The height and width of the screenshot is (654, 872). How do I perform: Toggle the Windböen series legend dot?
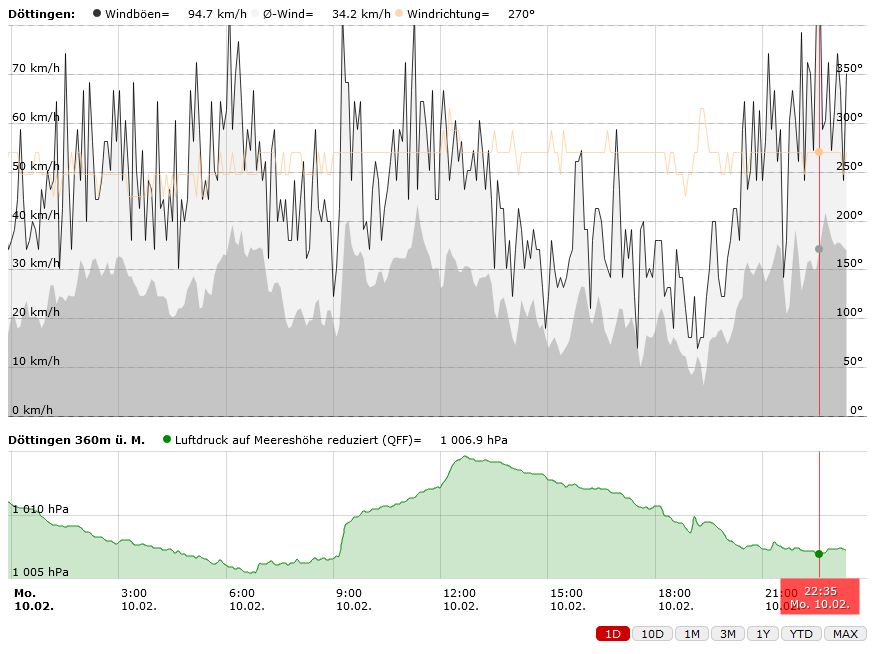tap(97, 14)
